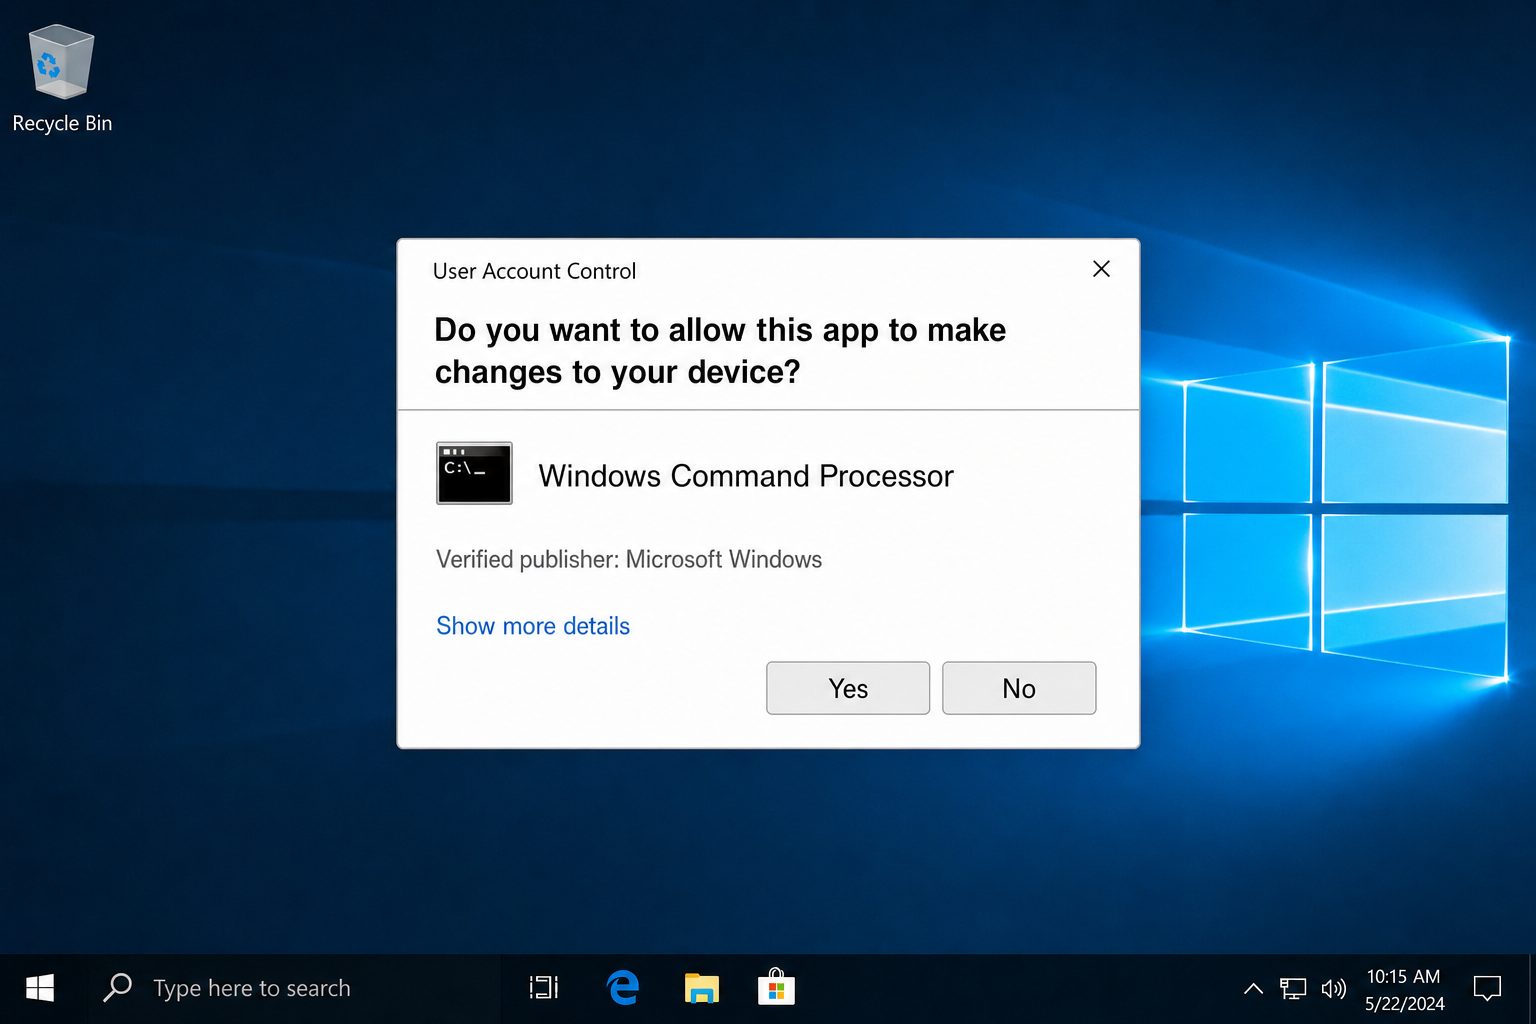Open Microsoft Store from the taskbar
Image resolution: width=1536 pixels, height=1024 pixels.
coord(776,988)
